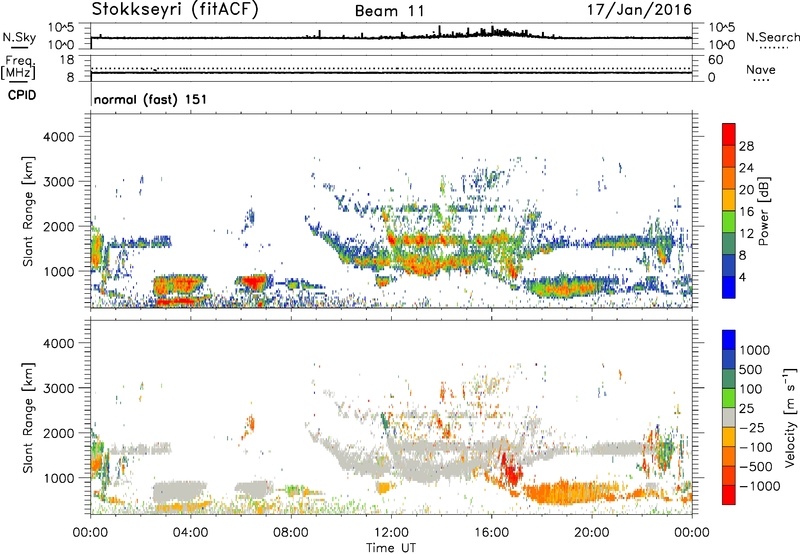Click the gray band of the velocity colorbar
Screen dimensions: 800x554
click(x=729, y=417)
